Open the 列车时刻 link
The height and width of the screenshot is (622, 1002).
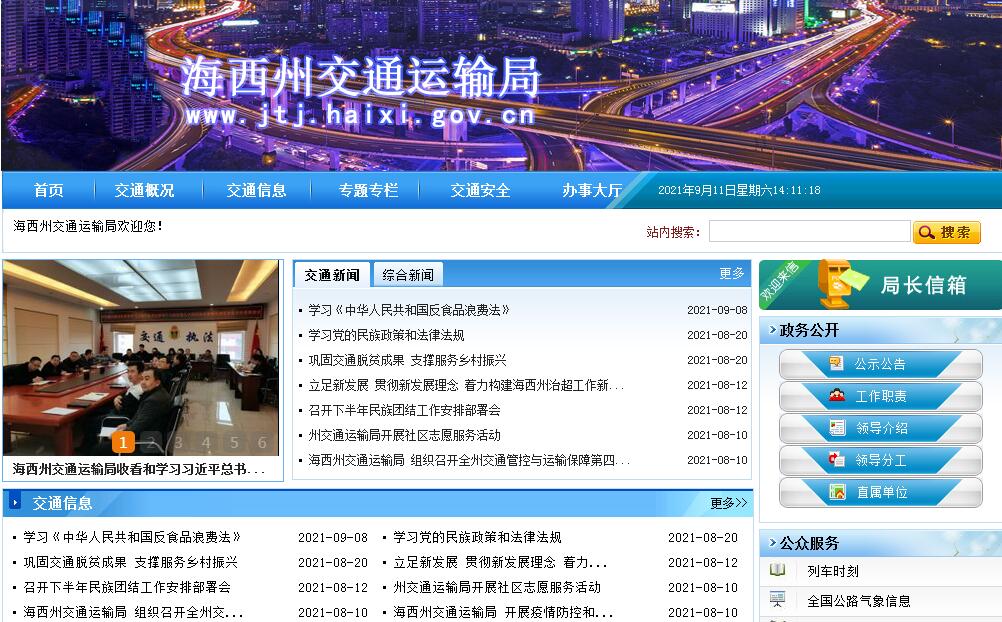[x=833, y=571]
